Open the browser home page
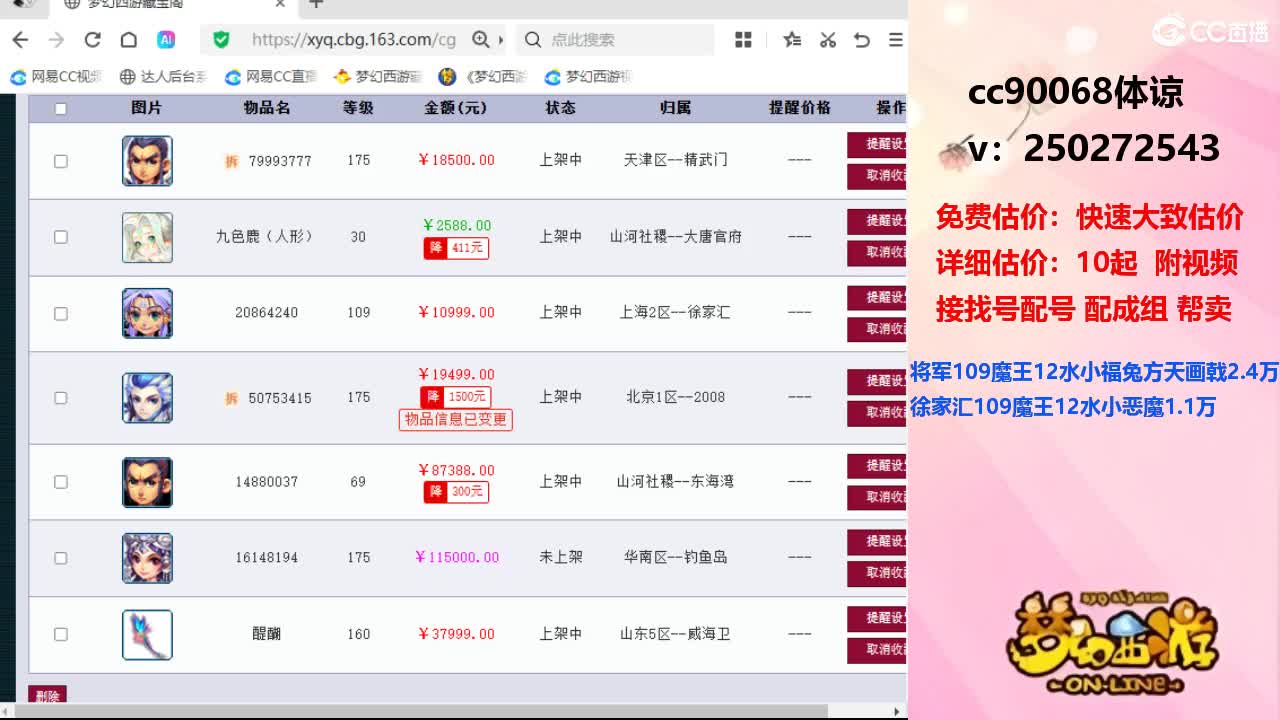Viewport: 1280px width, 720px height. (128, 40)
